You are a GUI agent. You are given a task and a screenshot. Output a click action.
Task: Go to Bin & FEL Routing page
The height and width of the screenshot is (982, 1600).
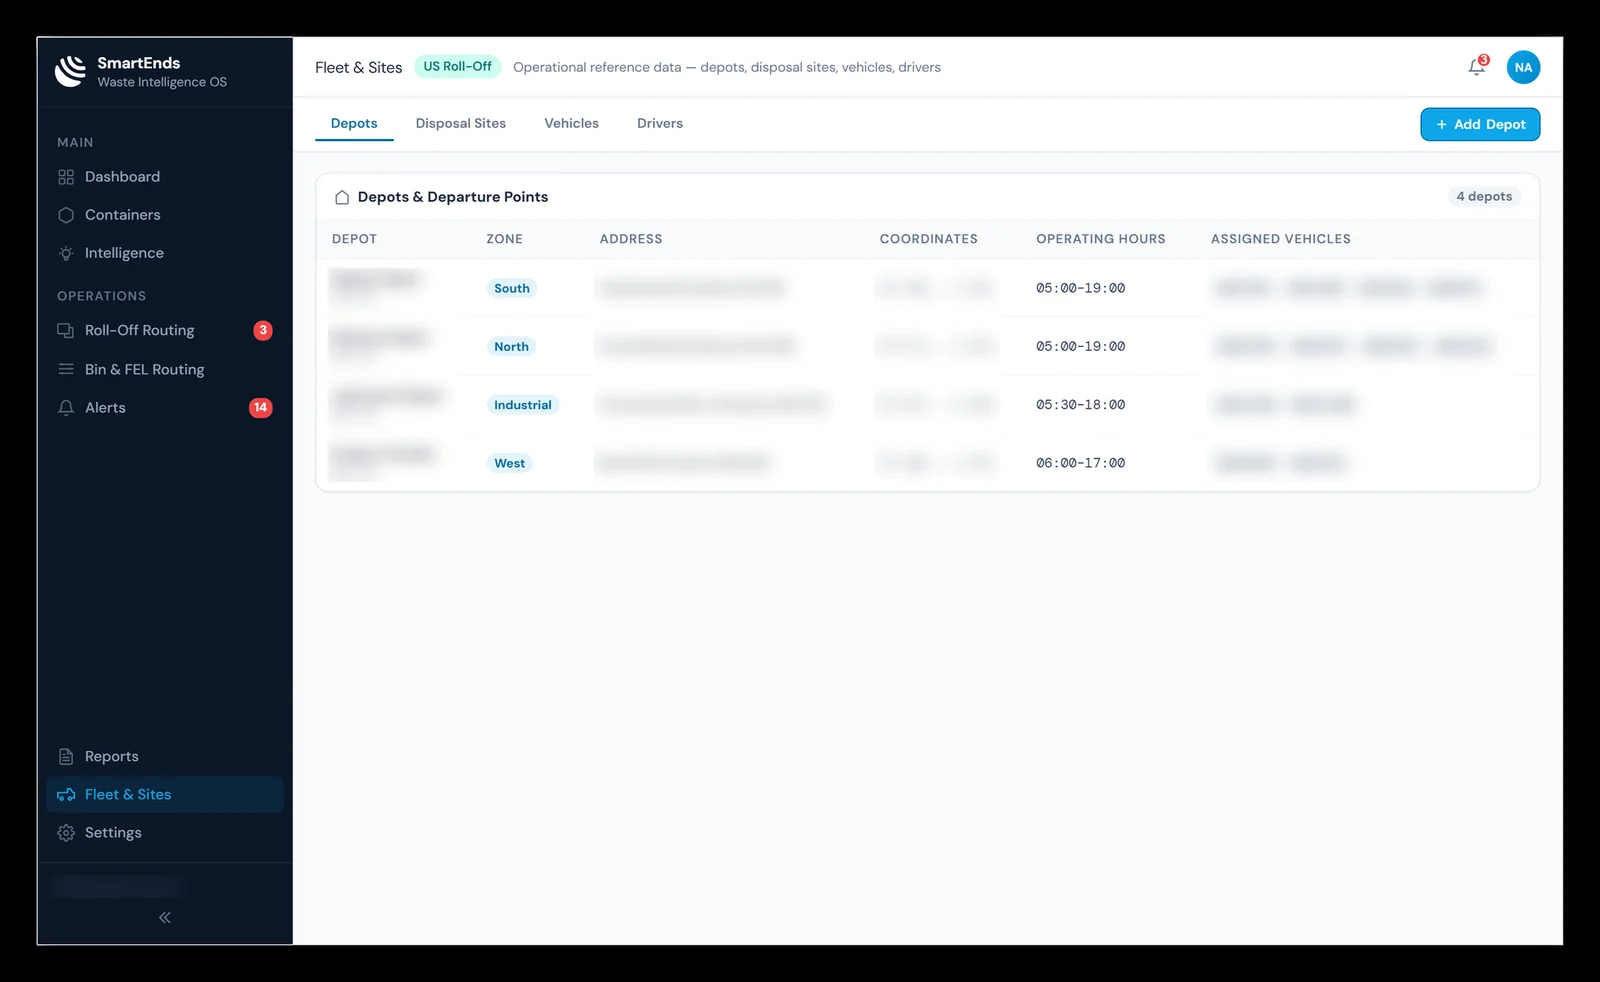145,369
